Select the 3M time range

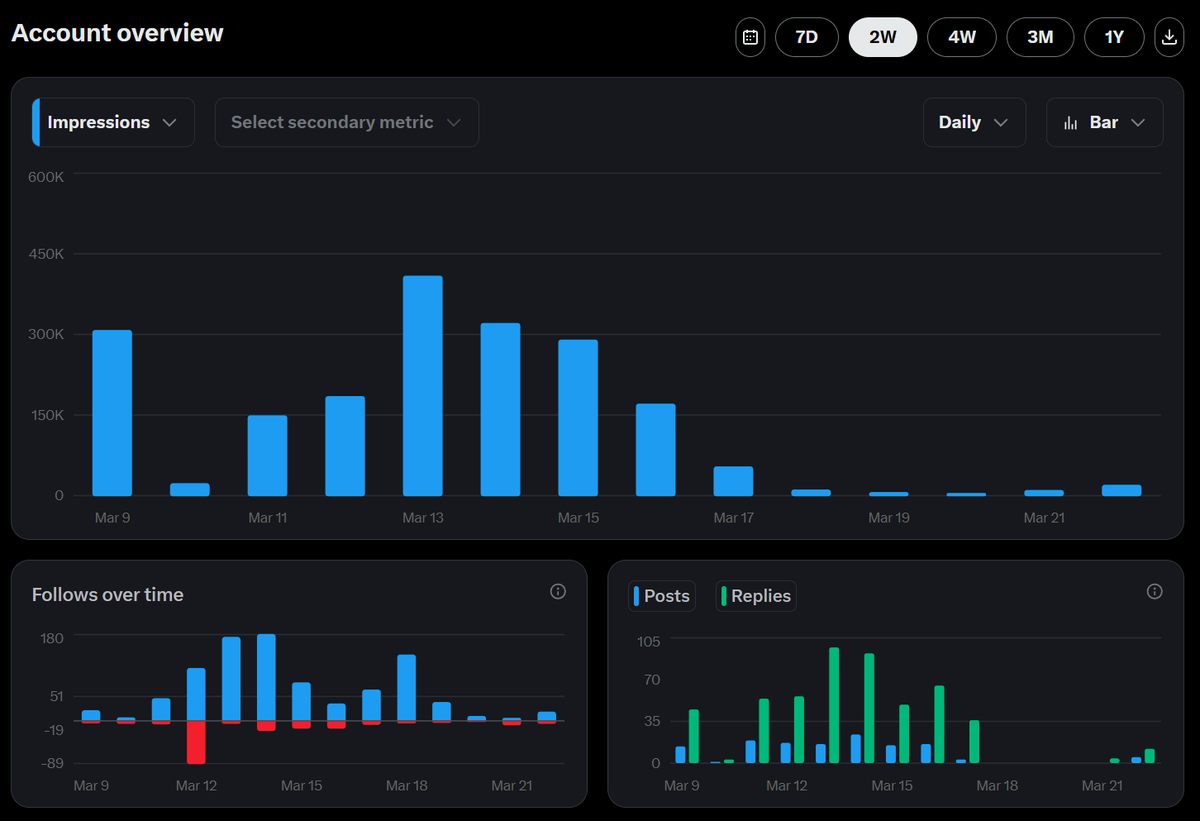pos(1040,38)
